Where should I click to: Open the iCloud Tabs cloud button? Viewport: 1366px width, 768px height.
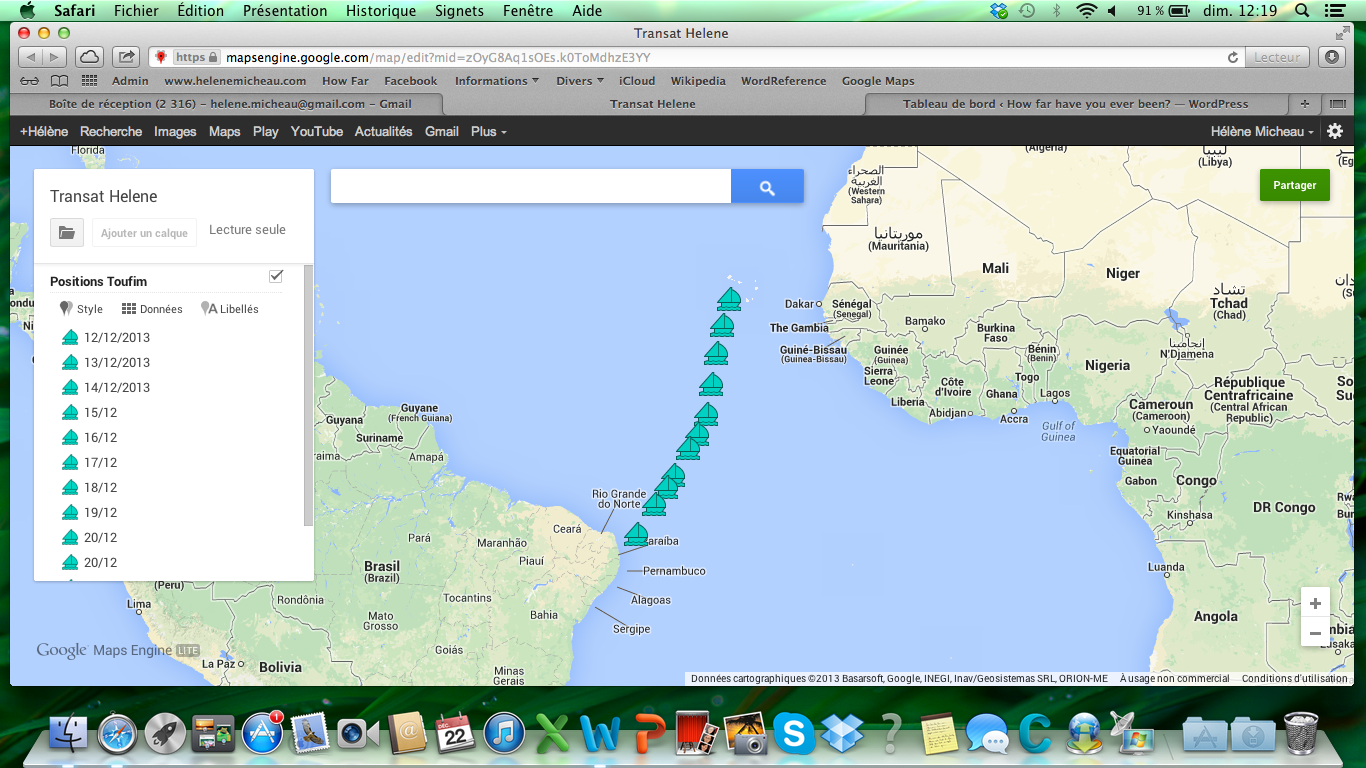tap(89, 57)
